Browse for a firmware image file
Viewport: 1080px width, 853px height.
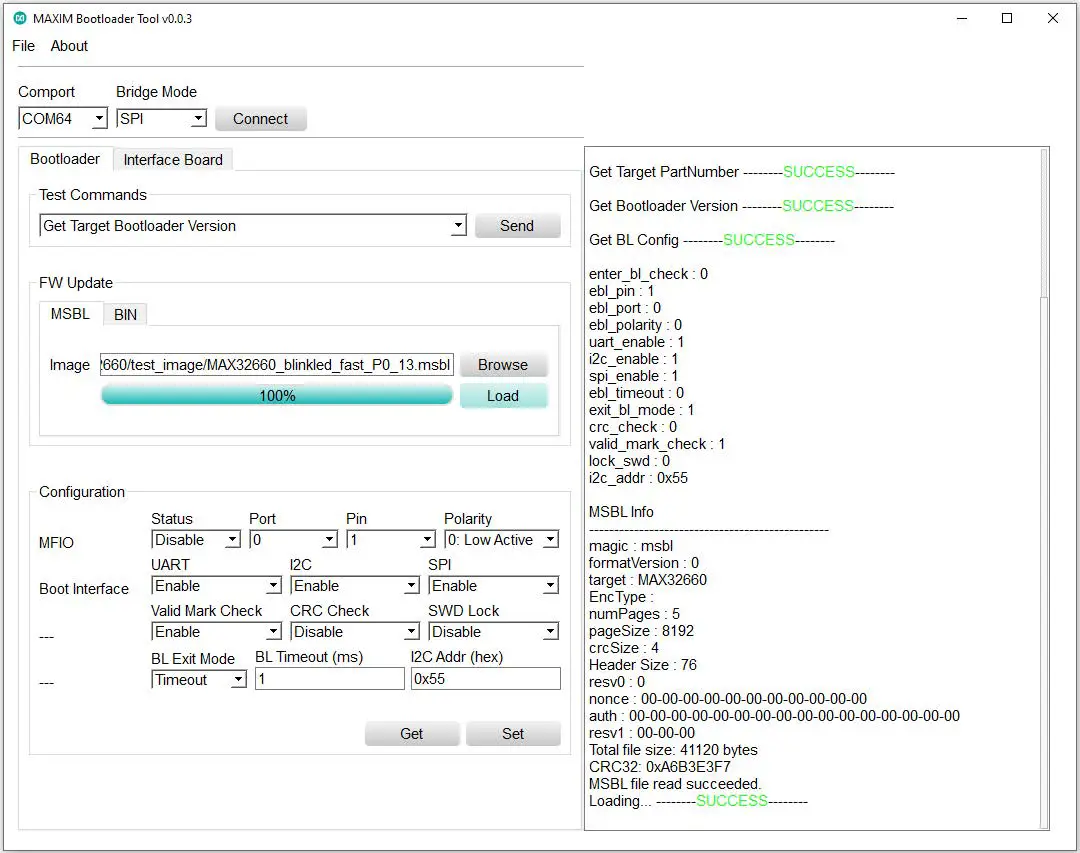tap(503, 364)
